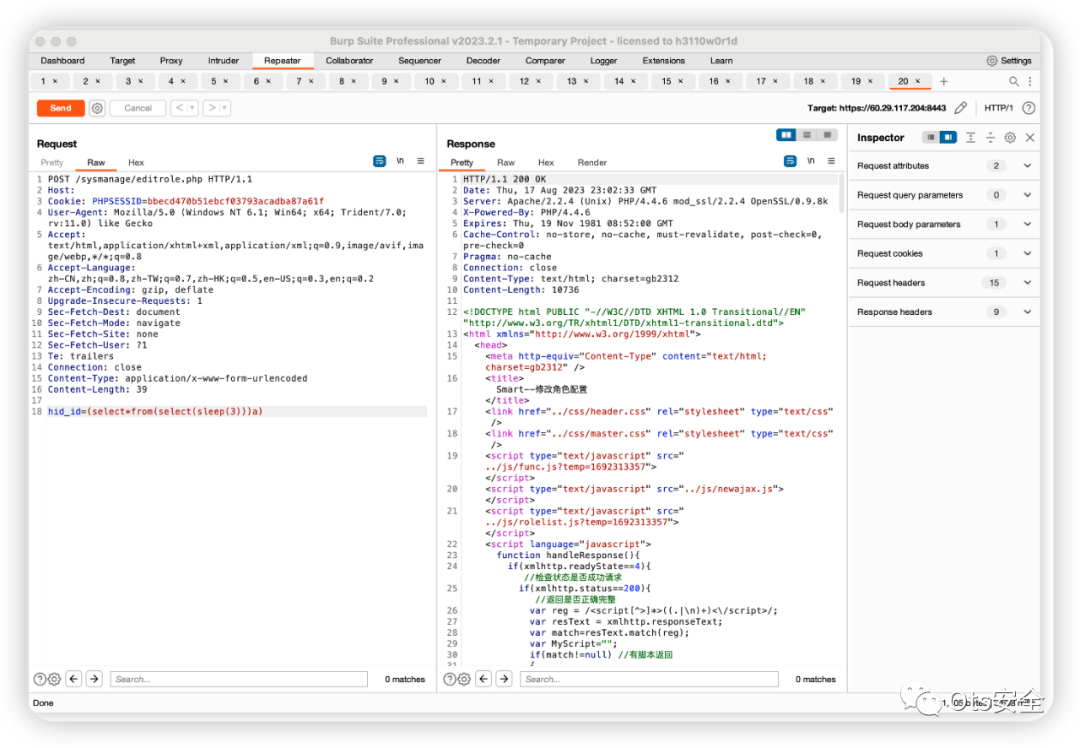This screenshot has height=748, width=1080.
Task: Go to next match in Response
Action: point(504,679)
